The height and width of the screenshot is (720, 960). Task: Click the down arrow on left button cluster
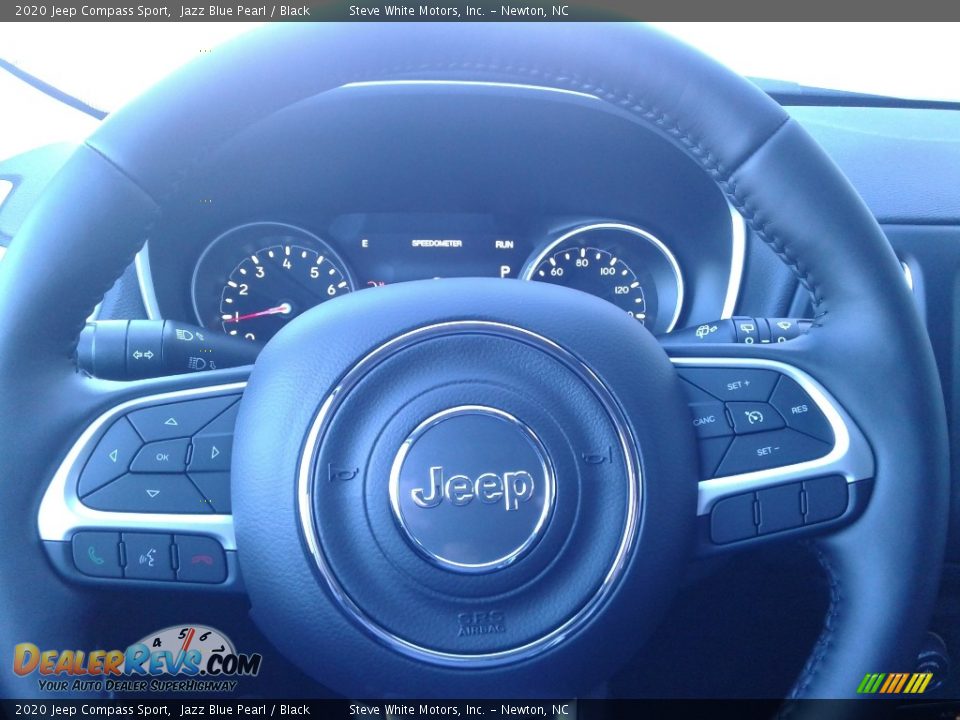(152, 492)
